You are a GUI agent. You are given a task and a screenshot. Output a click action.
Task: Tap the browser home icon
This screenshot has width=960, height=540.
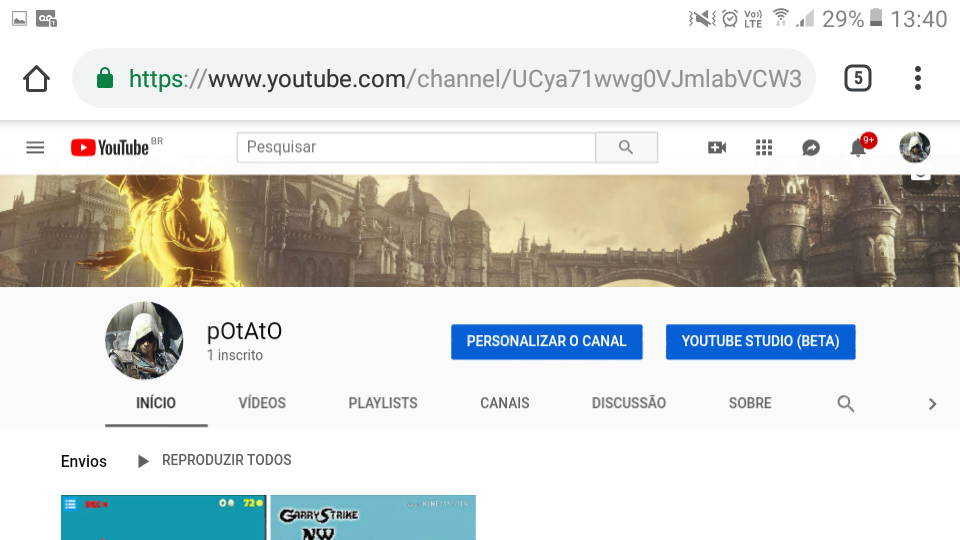click(36, 78)
